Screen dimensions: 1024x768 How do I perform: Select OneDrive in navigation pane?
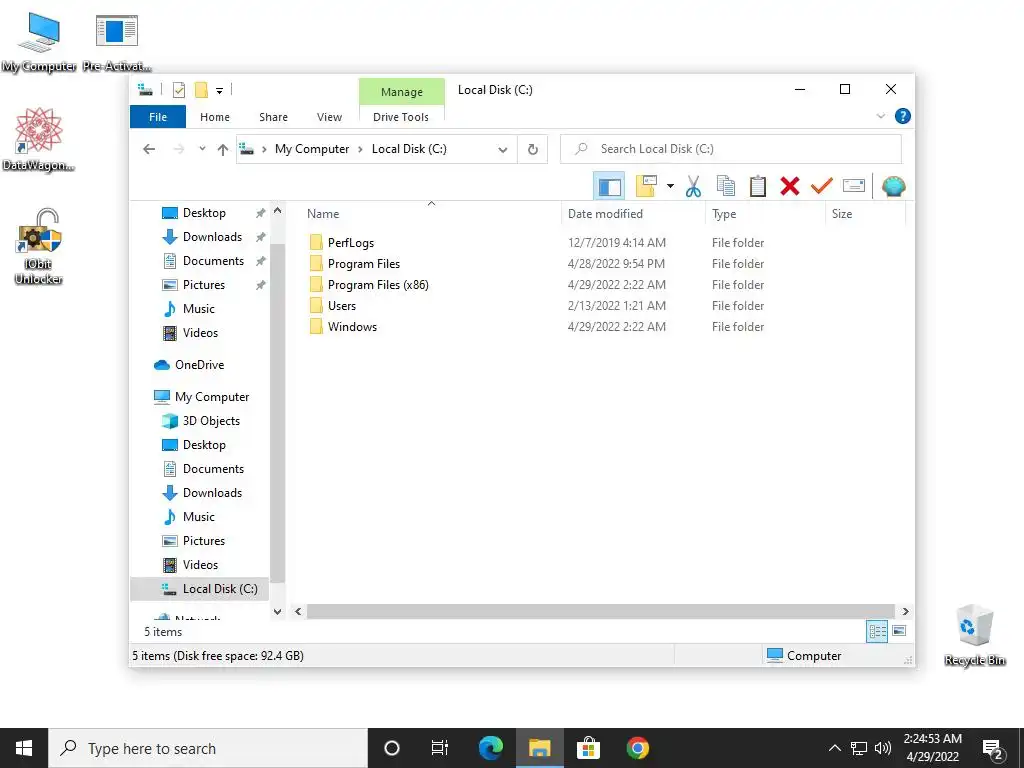pos(199,365)
